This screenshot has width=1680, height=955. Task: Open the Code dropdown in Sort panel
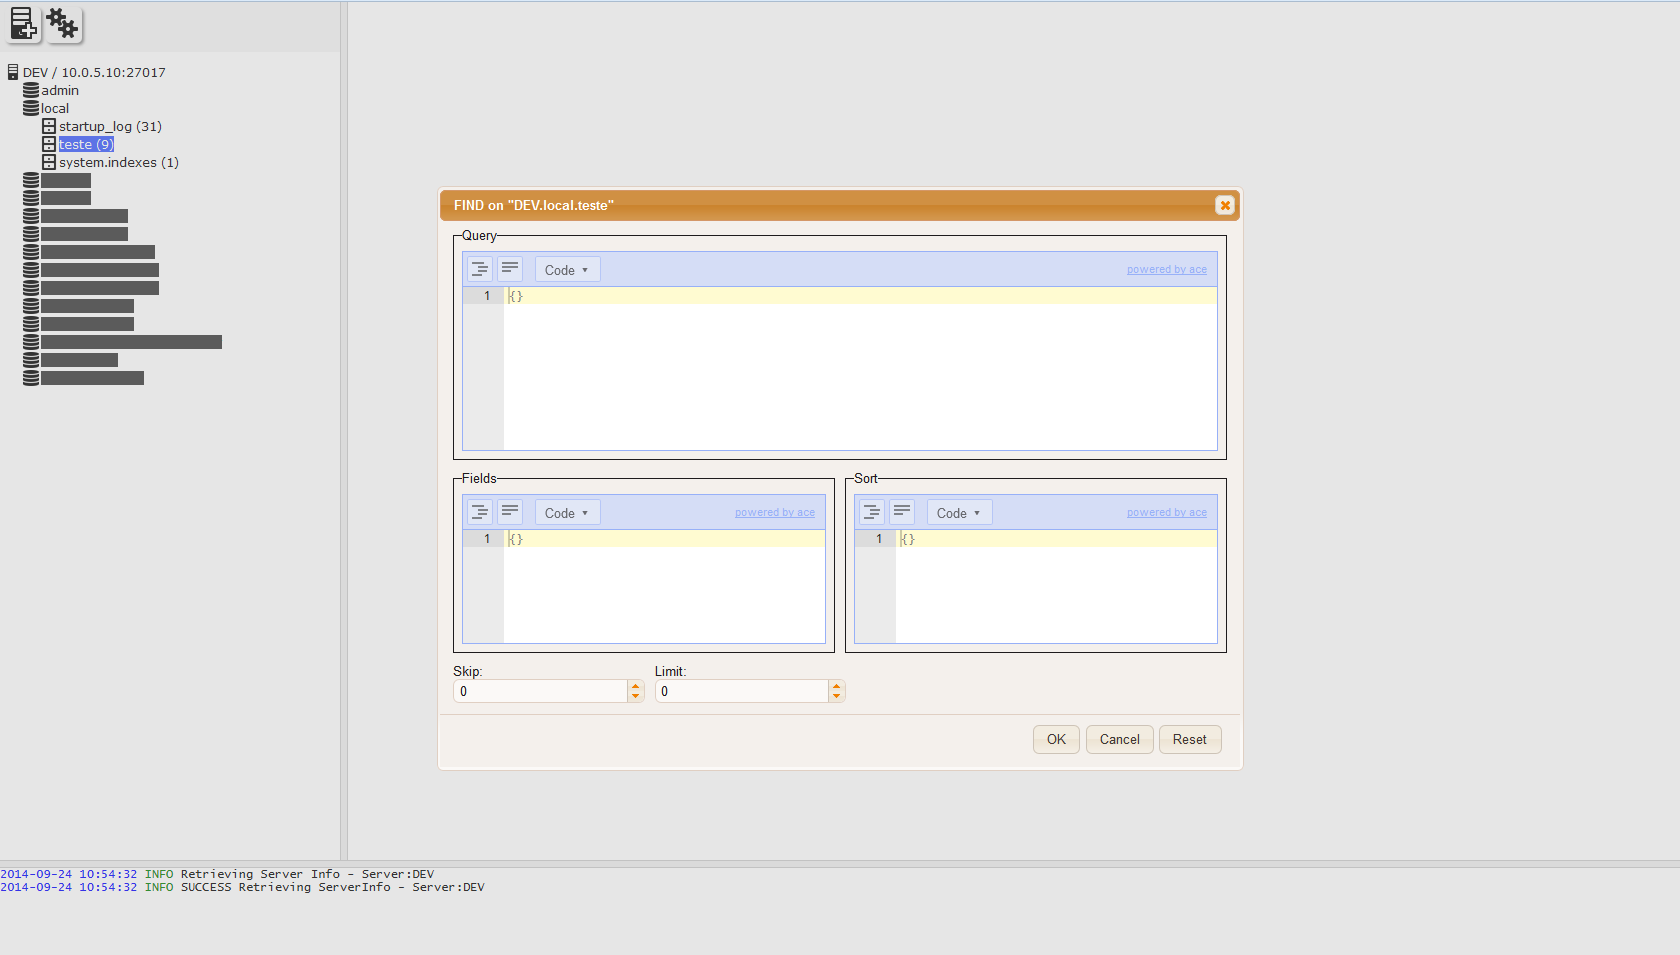pyautogui.click(x=958, y=511)
